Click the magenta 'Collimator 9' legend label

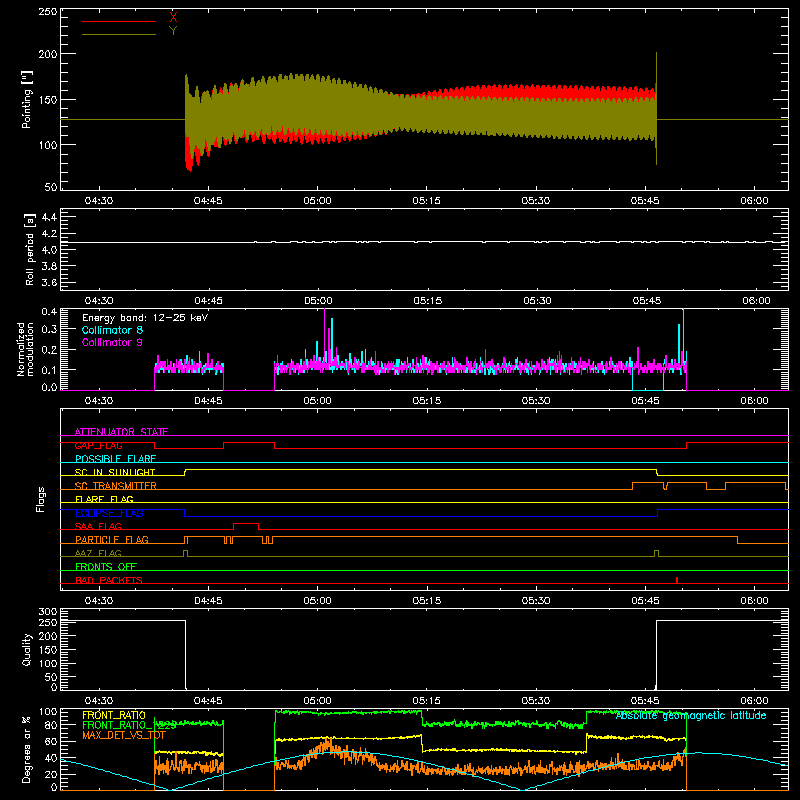pos(112,342)
